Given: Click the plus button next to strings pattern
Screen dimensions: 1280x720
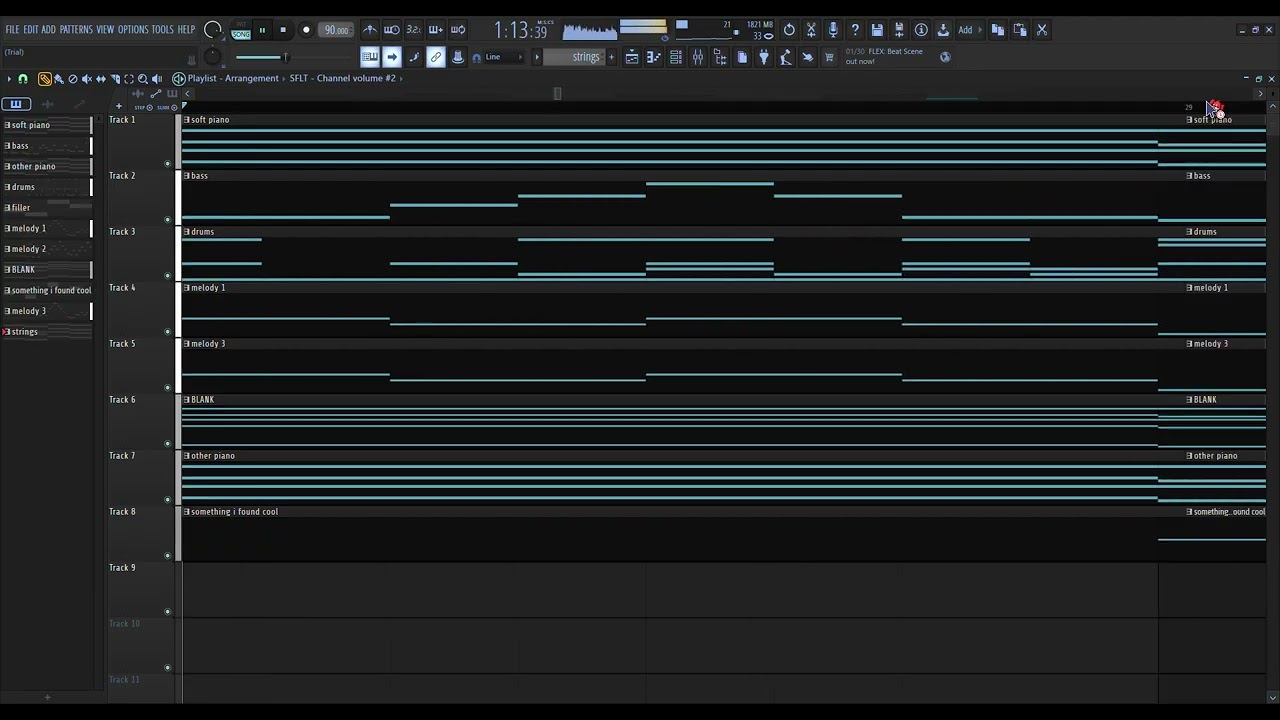Looking at the screenshot, I should (611, 57).
